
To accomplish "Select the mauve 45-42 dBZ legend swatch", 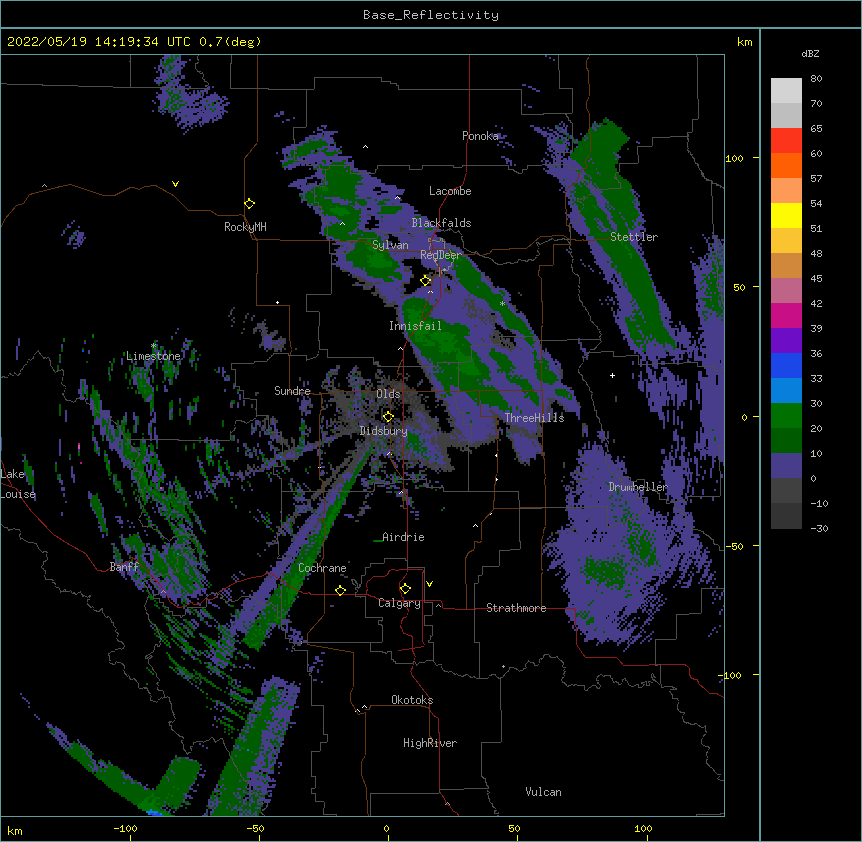I will coord(786,291).
